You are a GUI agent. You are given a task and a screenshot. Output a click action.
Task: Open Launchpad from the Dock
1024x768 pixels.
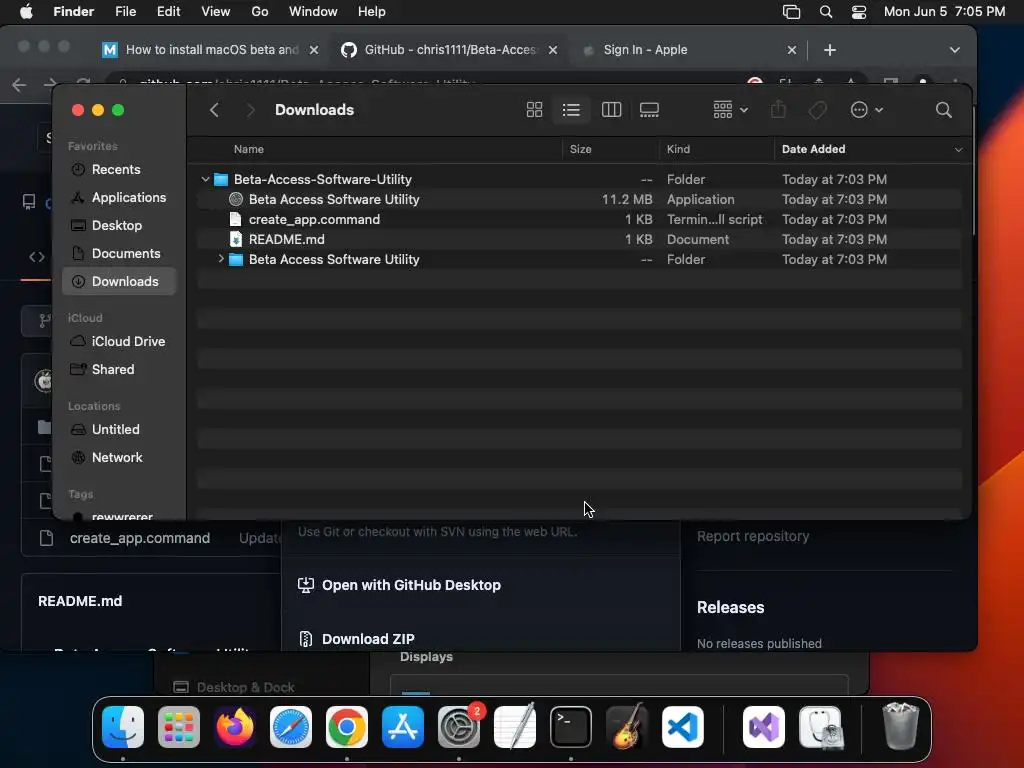click(x=179, y=727)
